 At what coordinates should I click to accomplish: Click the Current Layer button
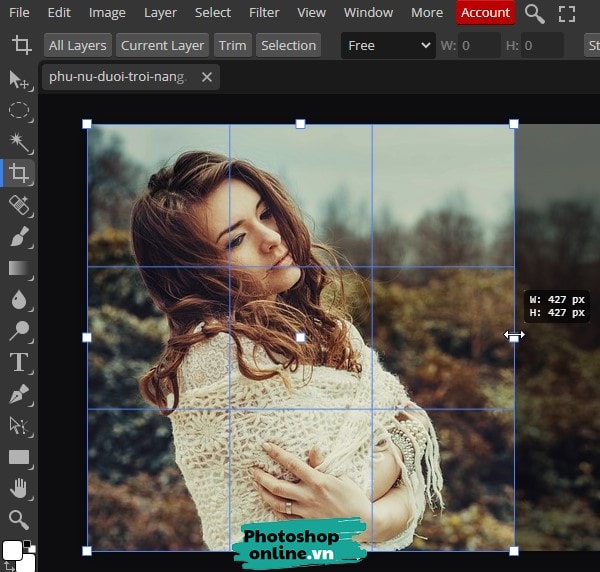pos(162,45)
